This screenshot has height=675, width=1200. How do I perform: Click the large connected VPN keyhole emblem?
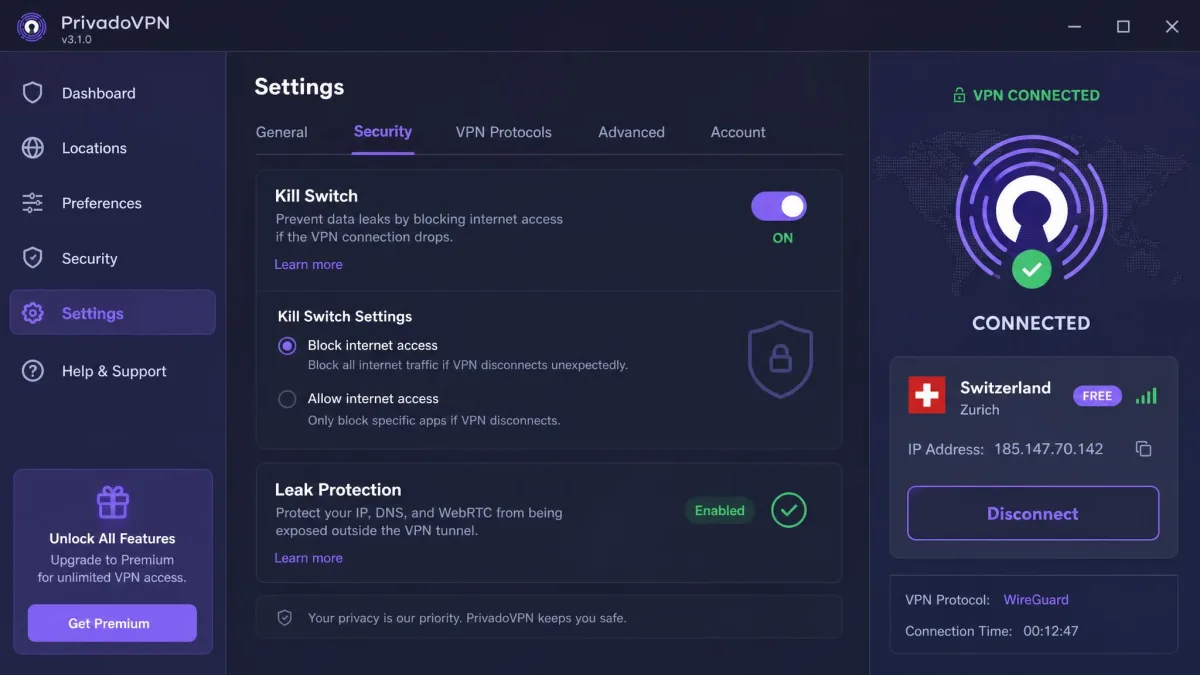click(1031, 210)
